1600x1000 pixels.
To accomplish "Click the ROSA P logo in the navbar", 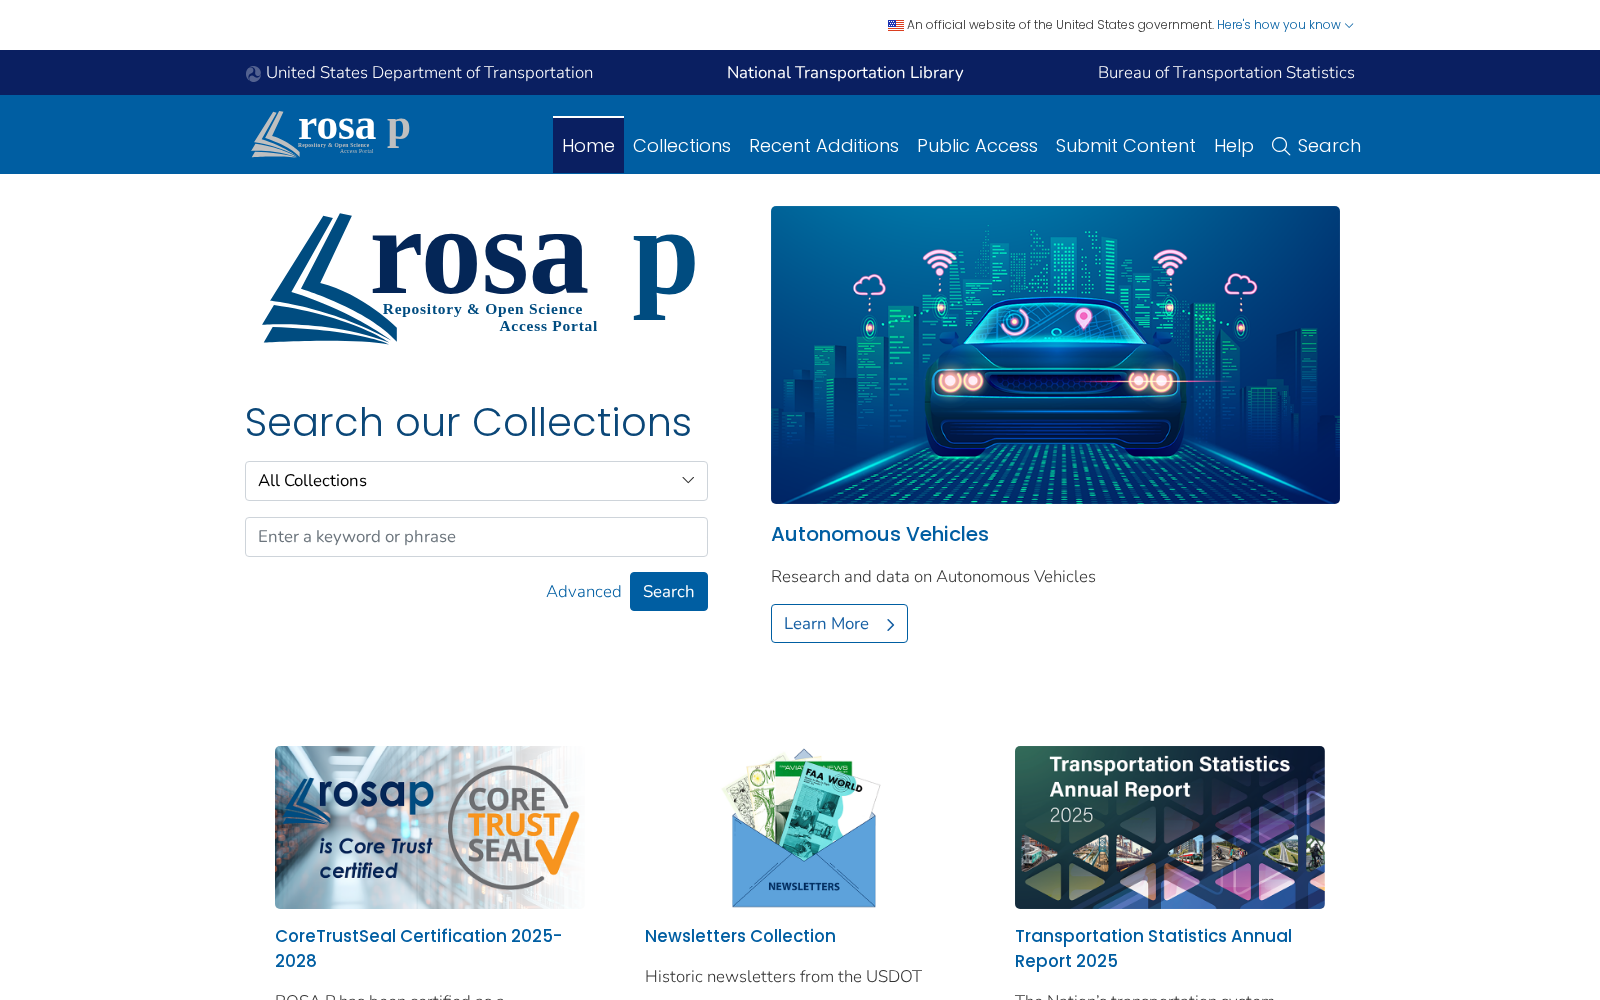I will [331, 134].
